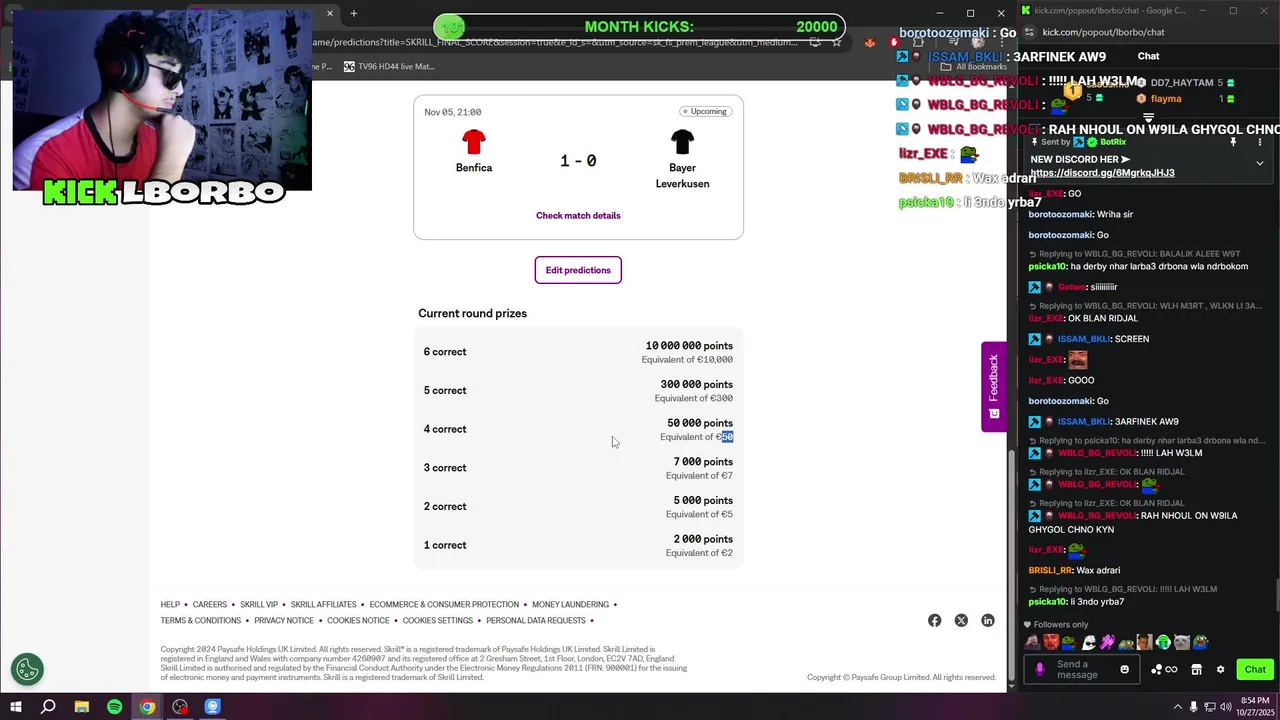The height and width of the screenshot is (720, 1280).
Task: Click the purple microphone icon in chat
Action: [1040, 670]
